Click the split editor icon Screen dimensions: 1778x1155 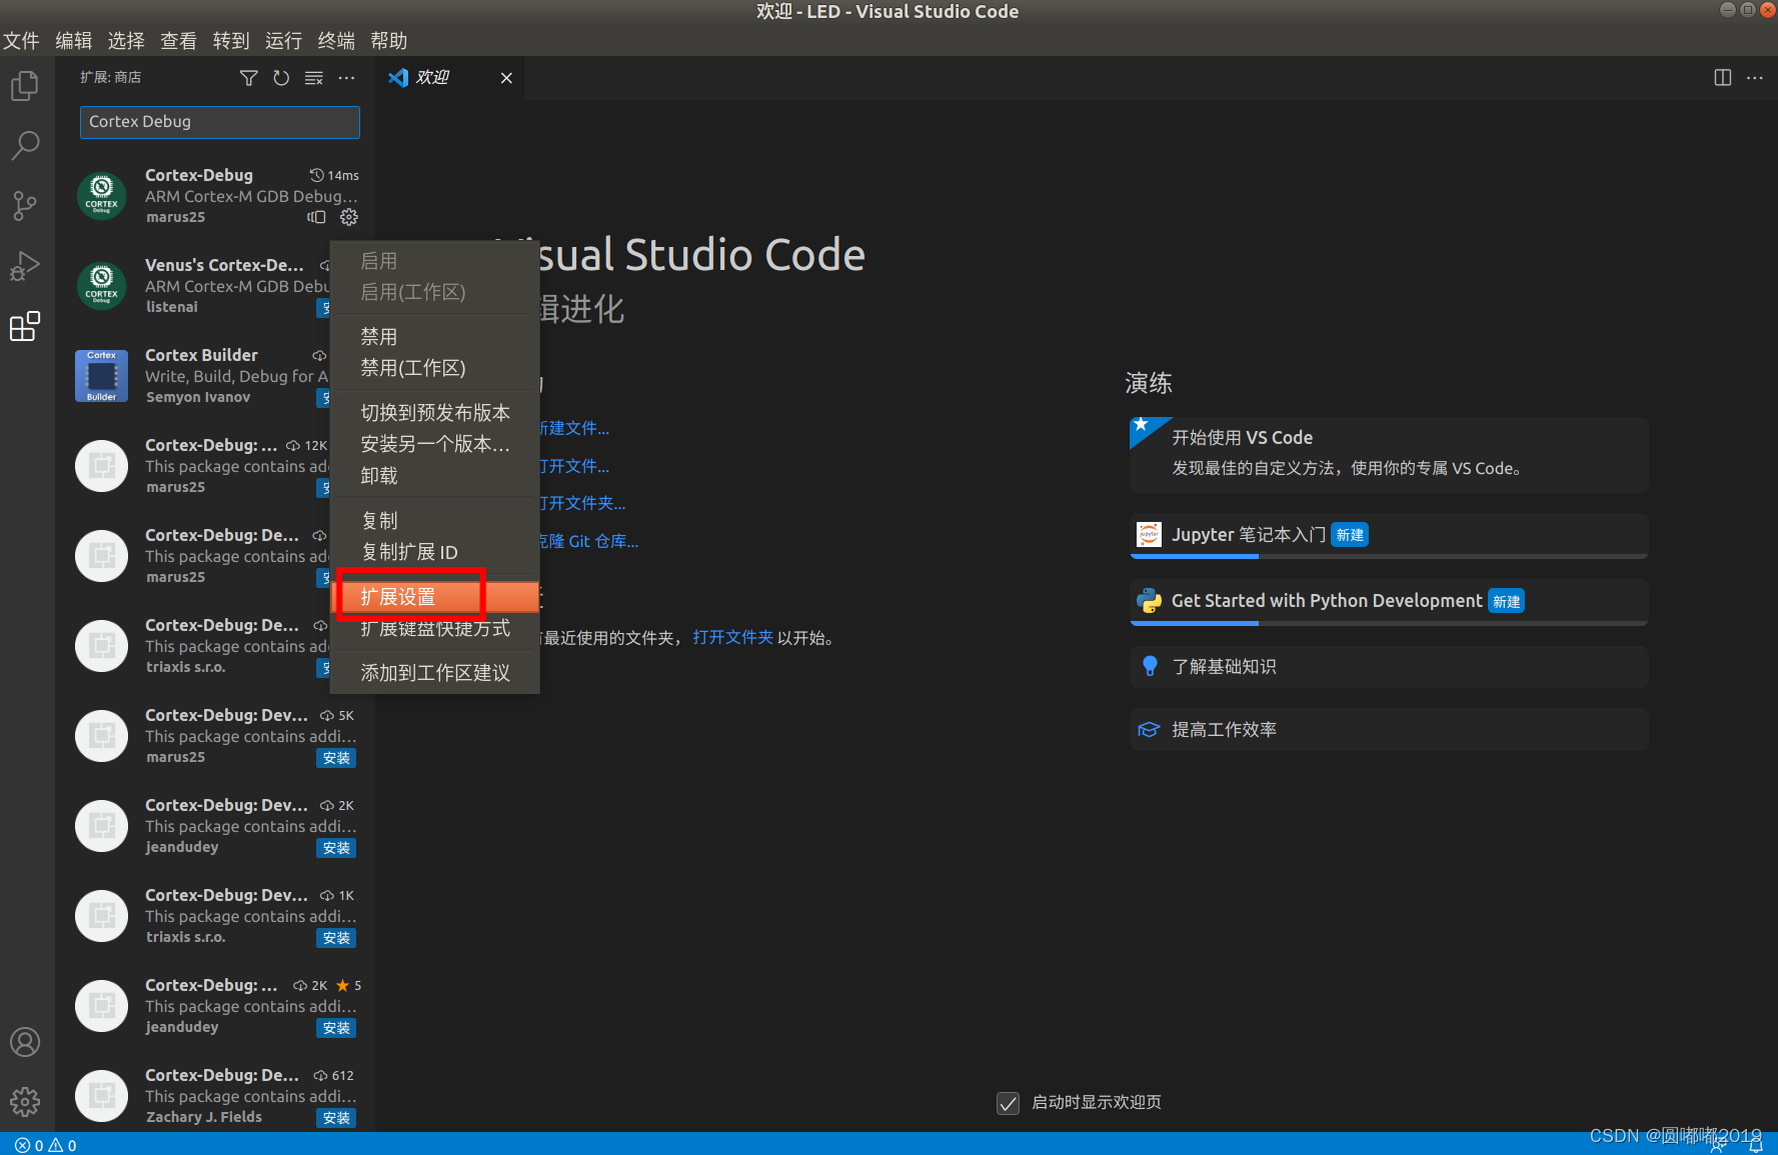(x=1721, y=77)
